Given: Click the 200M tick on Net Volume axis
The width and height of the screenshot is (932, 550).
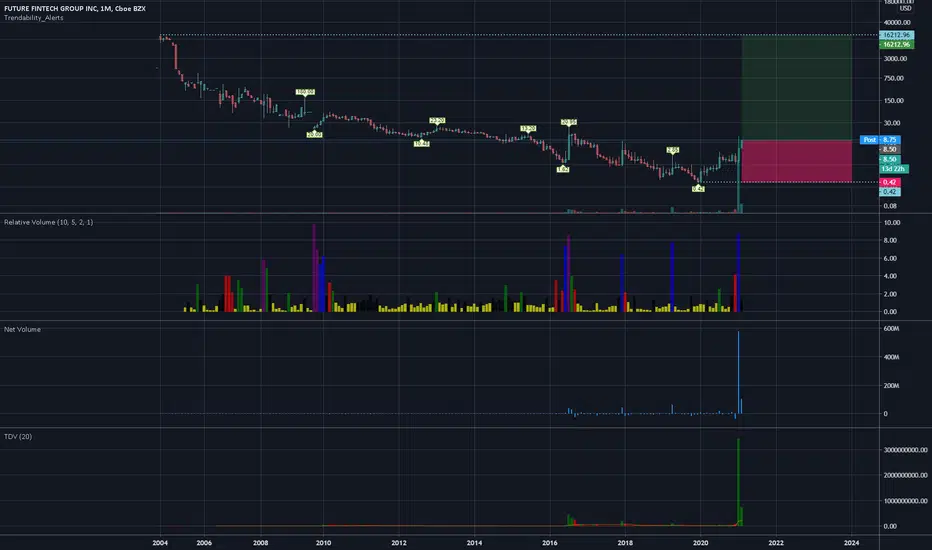Looking at the screenshot, I should point(891,385).
